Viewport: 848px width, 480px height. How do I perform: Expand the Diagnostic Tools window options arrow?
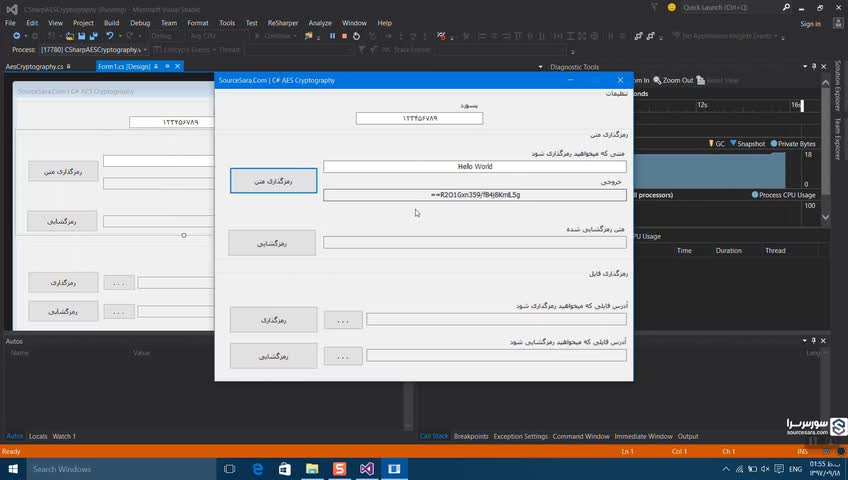(805, 66)
